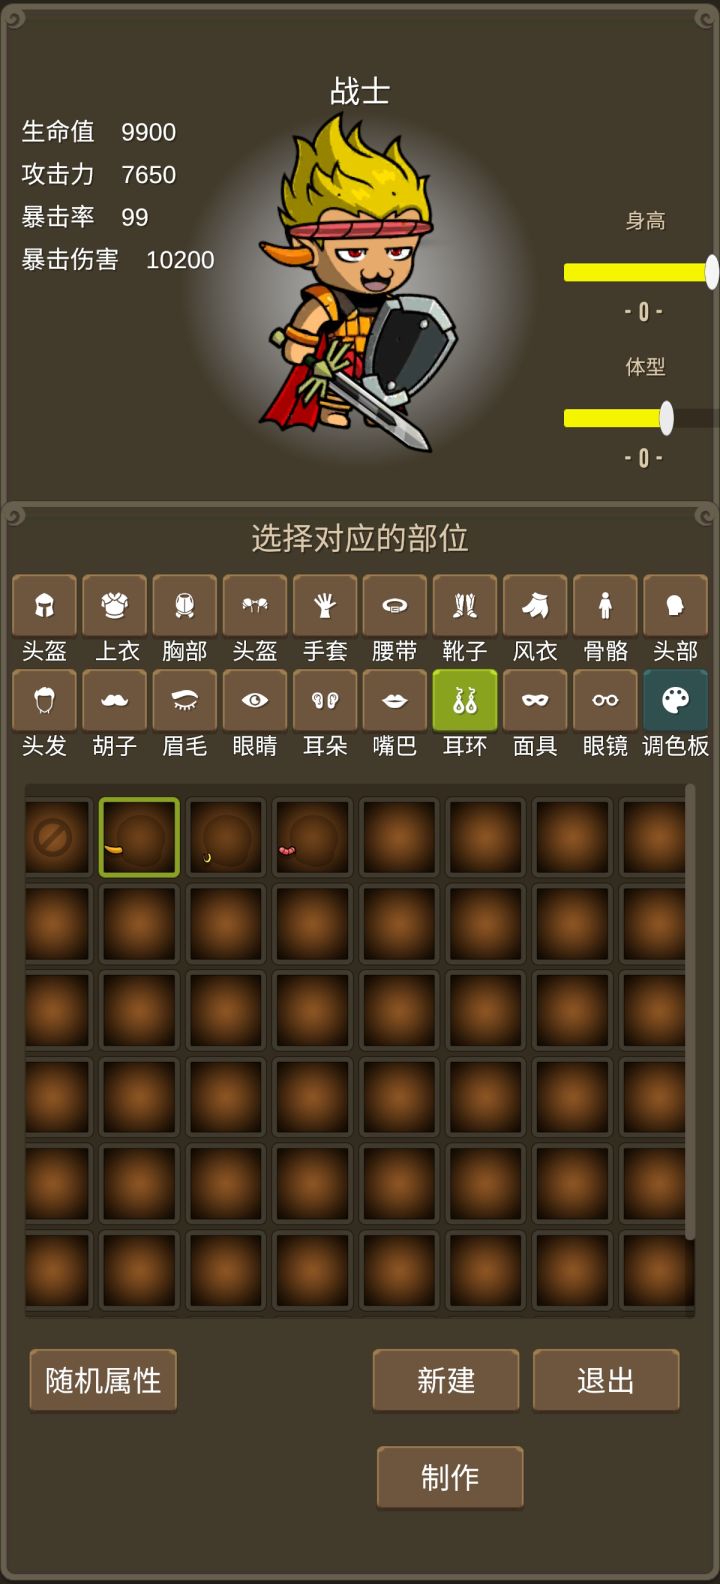Click the 制作 craft button
Screen dimensions: 720x1584
click(x=450, y=1476)
